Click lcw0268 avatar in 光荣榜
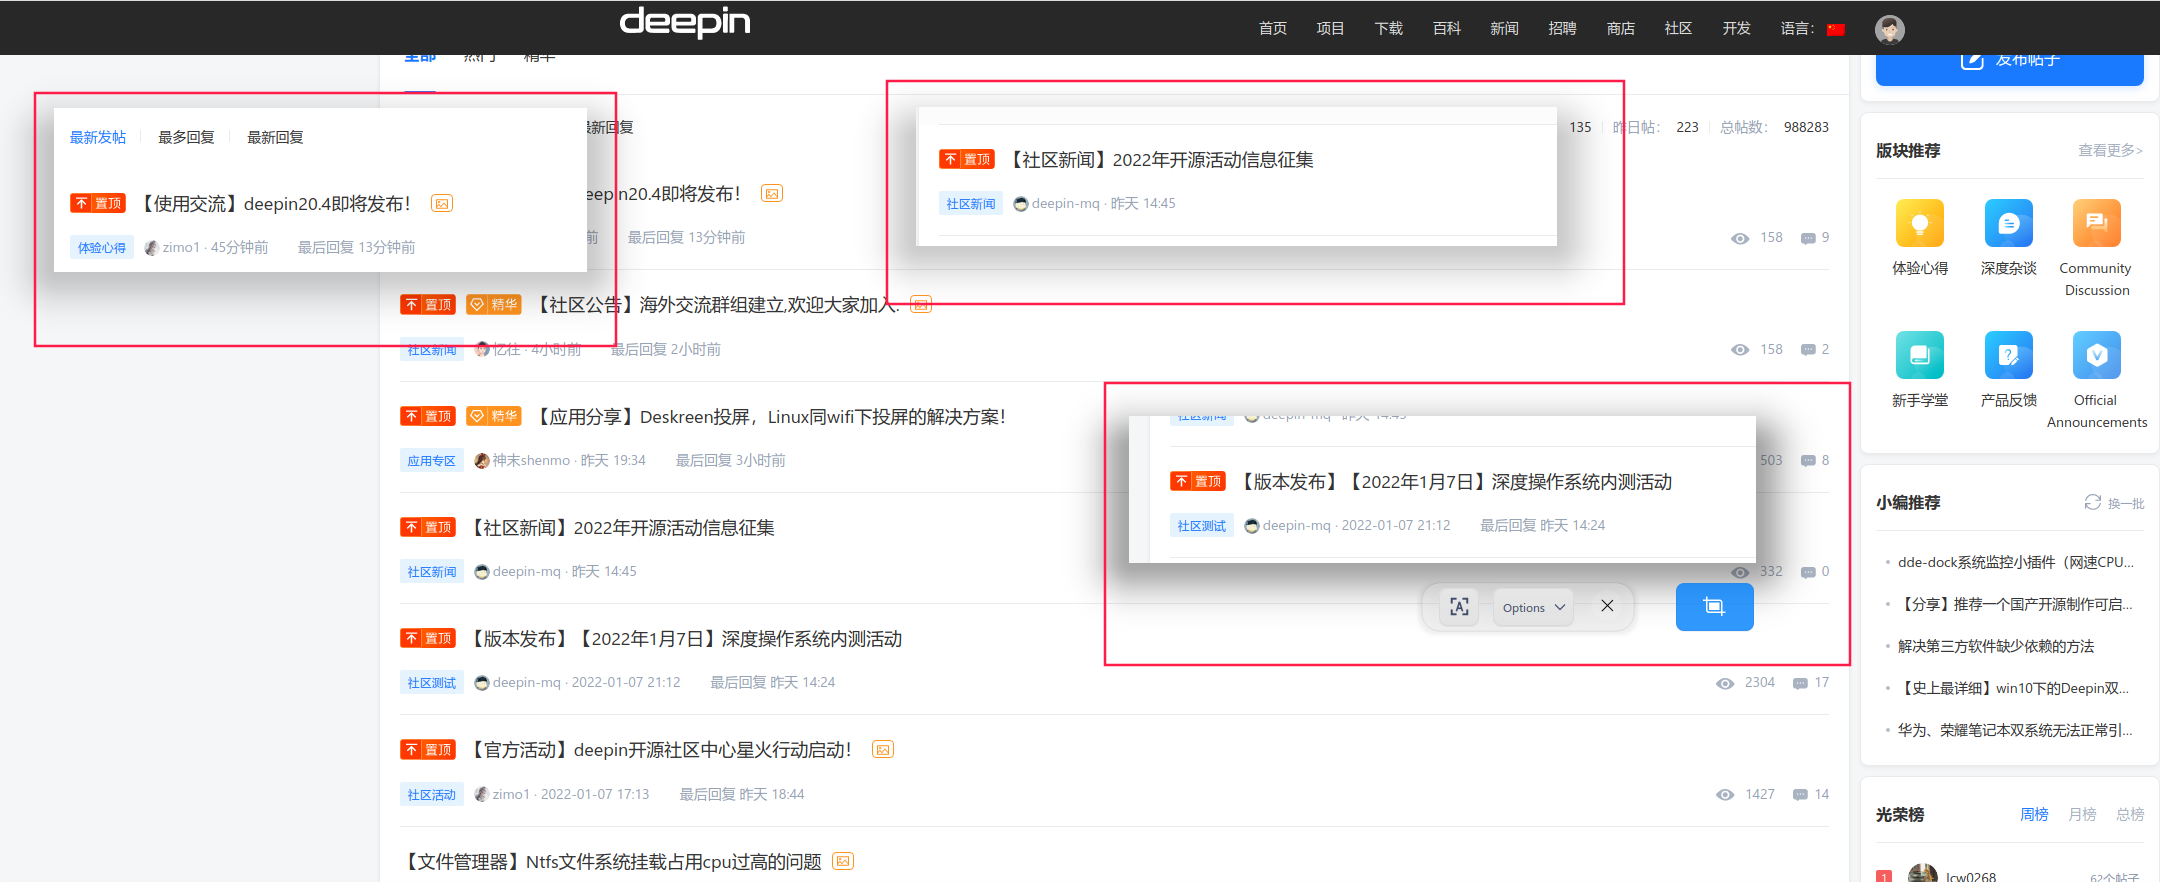The height and width of the screenshot is (882, 2160). [x=1922, y=873]
